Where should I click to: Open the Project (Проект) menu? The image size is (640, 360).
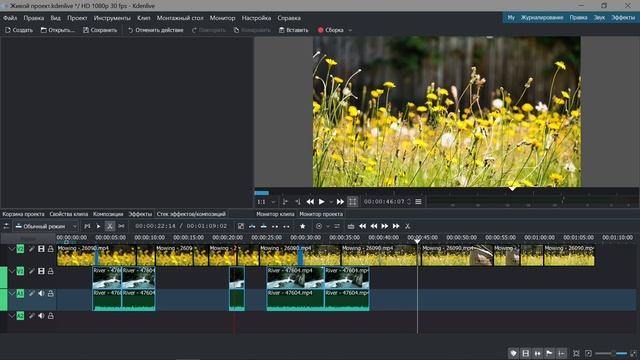(x=77, y=18)
